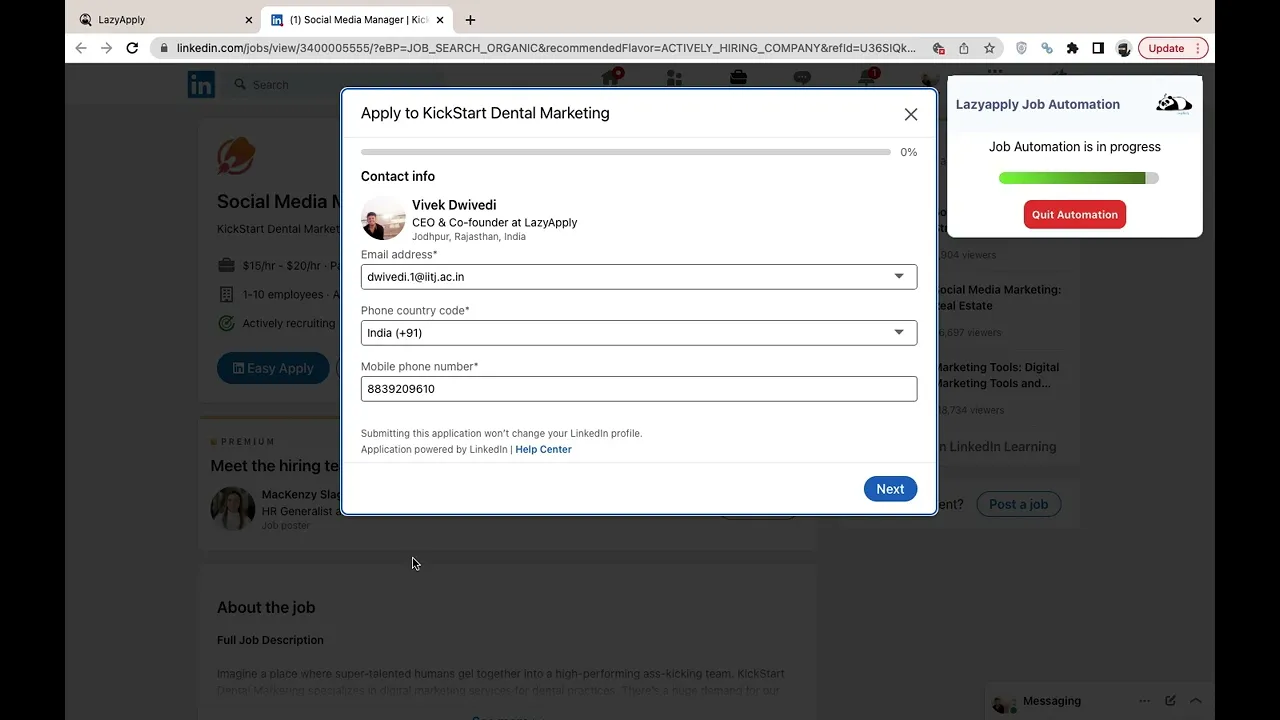
Task: Open Messaging options three-dot menu
Action: pyautogui.click(x=1144, y=701)
